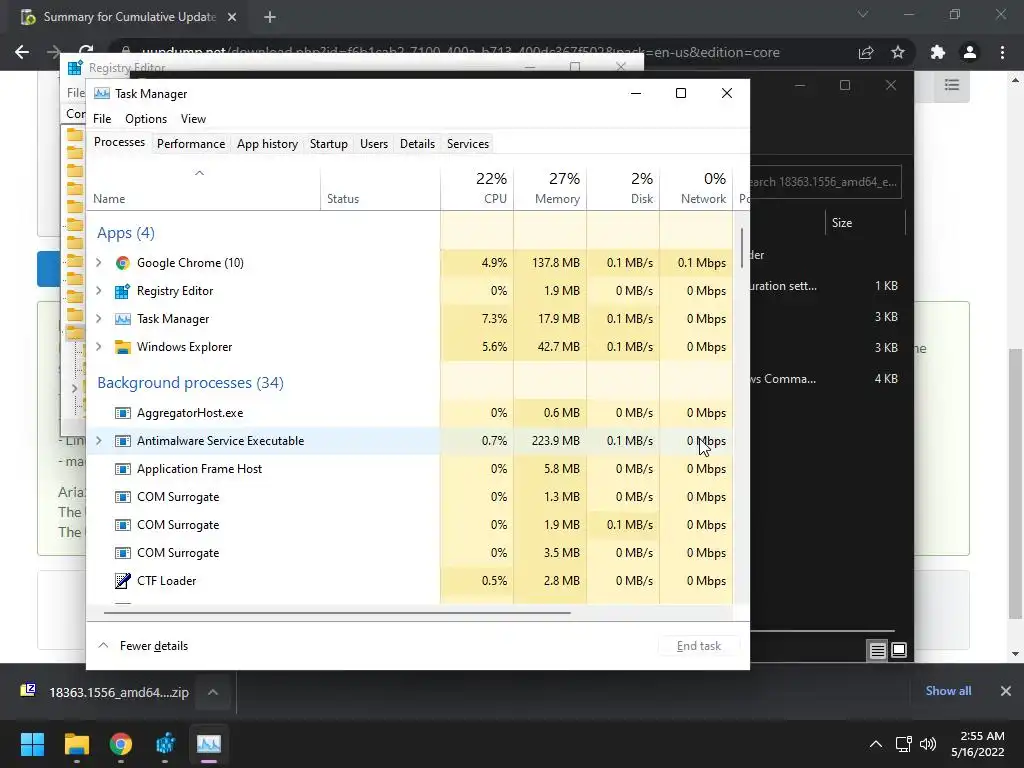The height and width of the screenshot is (768, 1024).
Task: Sort by Name column header
Action: pos(203,188)
